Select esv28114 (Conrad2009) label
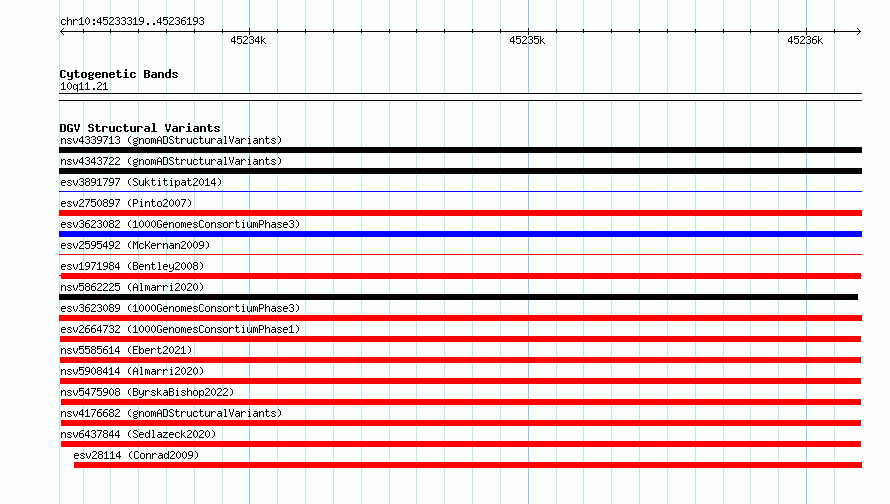 pos(136,455)
